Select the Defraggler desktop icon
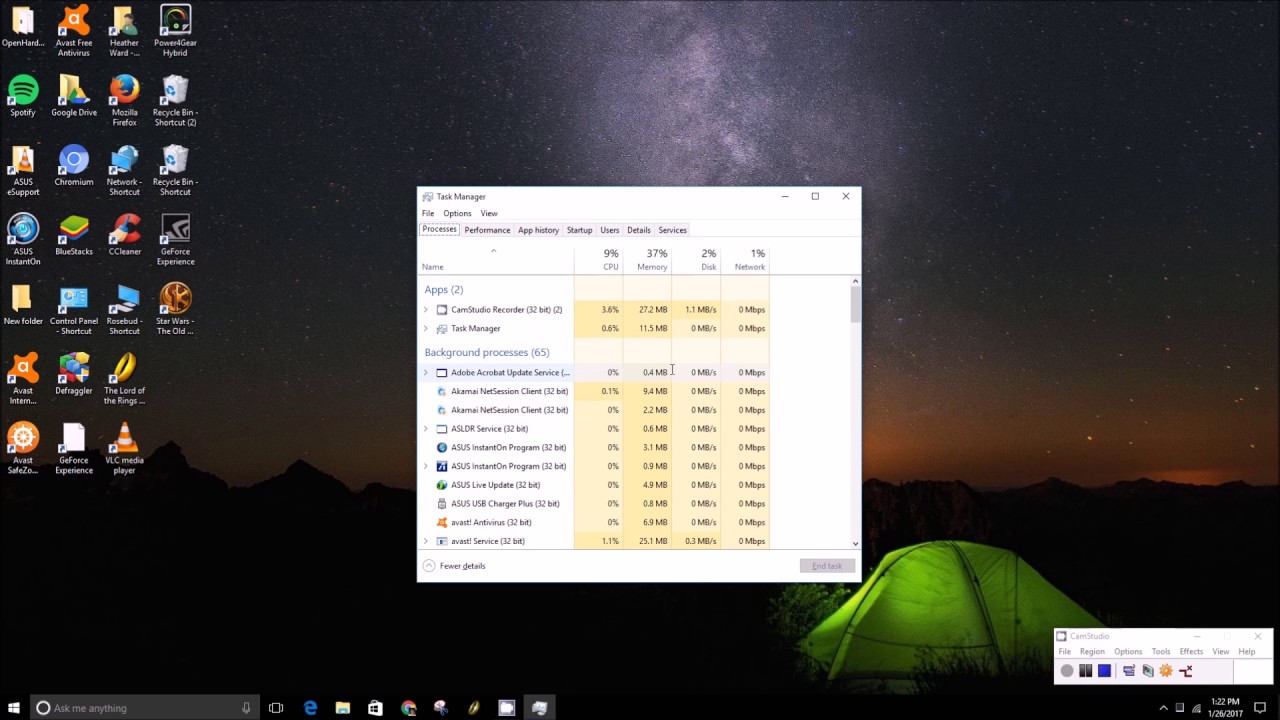The height and width of the screenshot is (720, 1280). point(74,375)
